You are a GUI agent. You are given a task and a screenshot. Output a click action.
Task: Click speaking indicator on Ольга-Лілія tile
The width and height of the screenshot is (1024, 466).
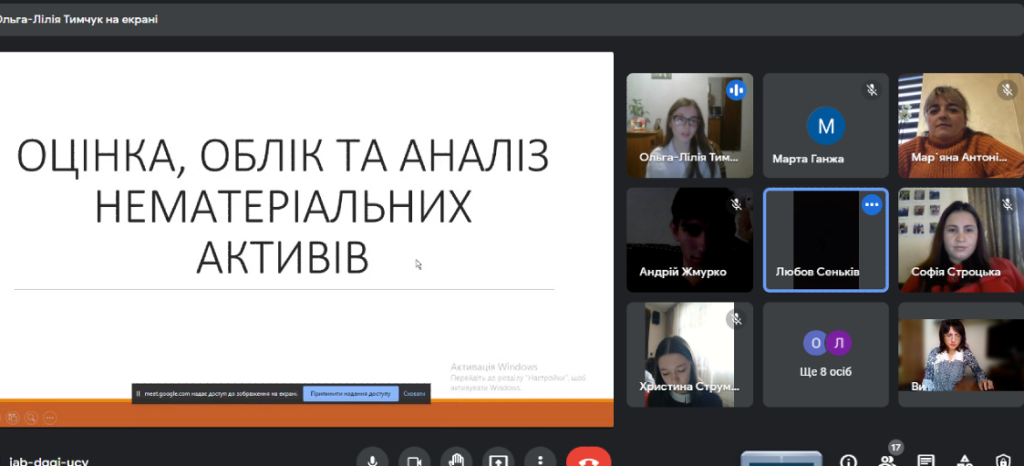736,90
